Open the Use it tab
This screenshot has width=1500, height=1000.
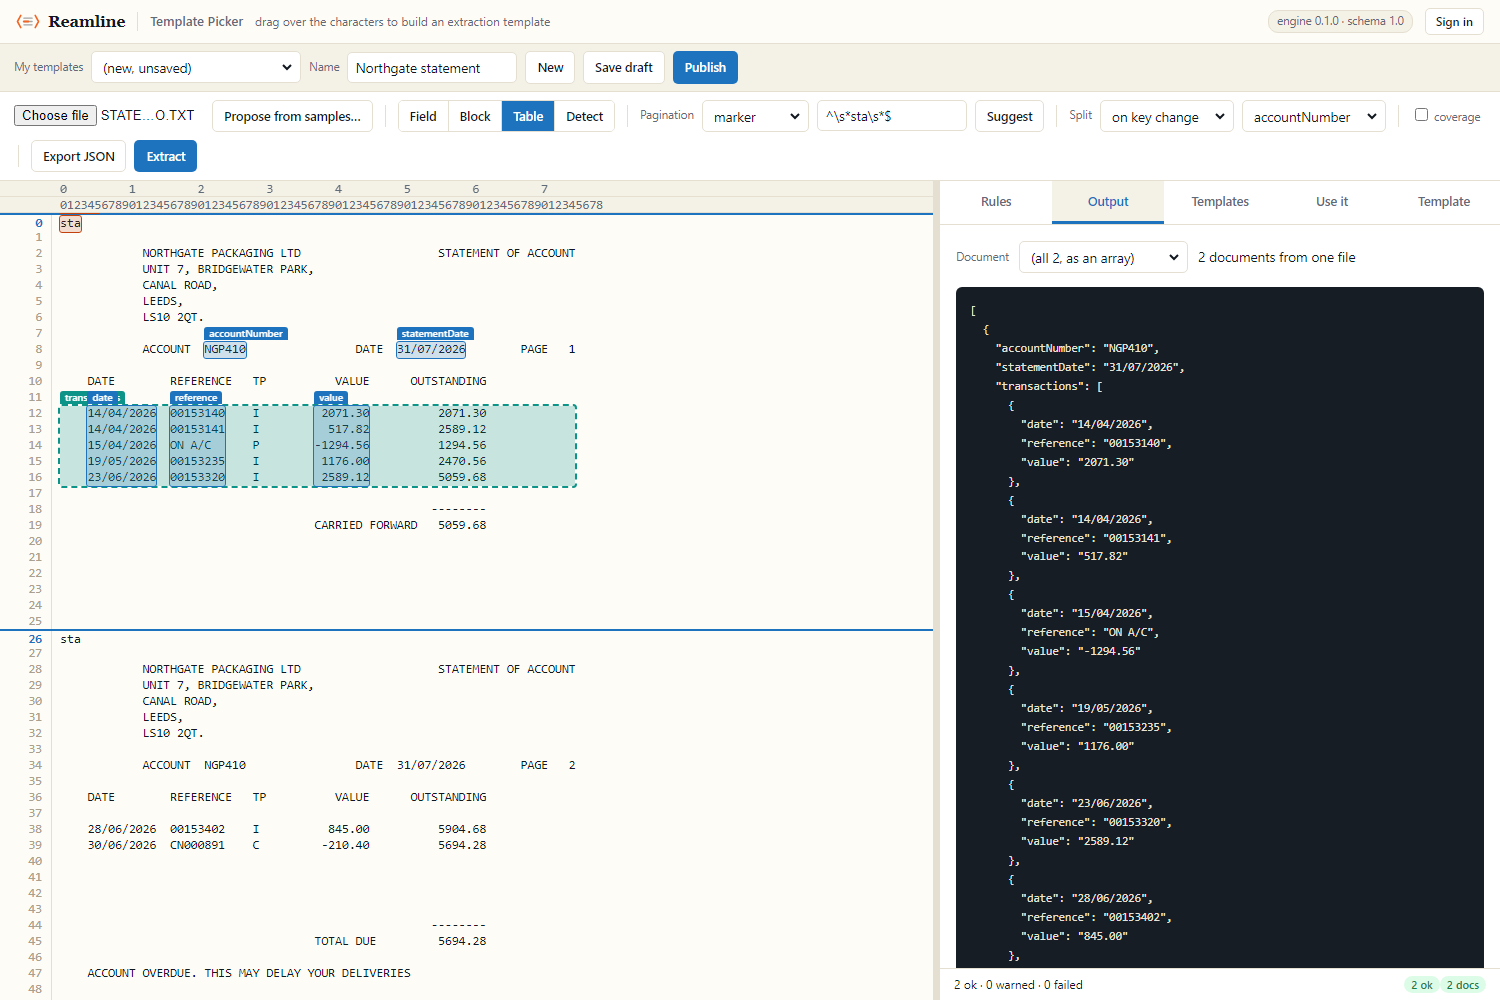tap(1332, 202)
